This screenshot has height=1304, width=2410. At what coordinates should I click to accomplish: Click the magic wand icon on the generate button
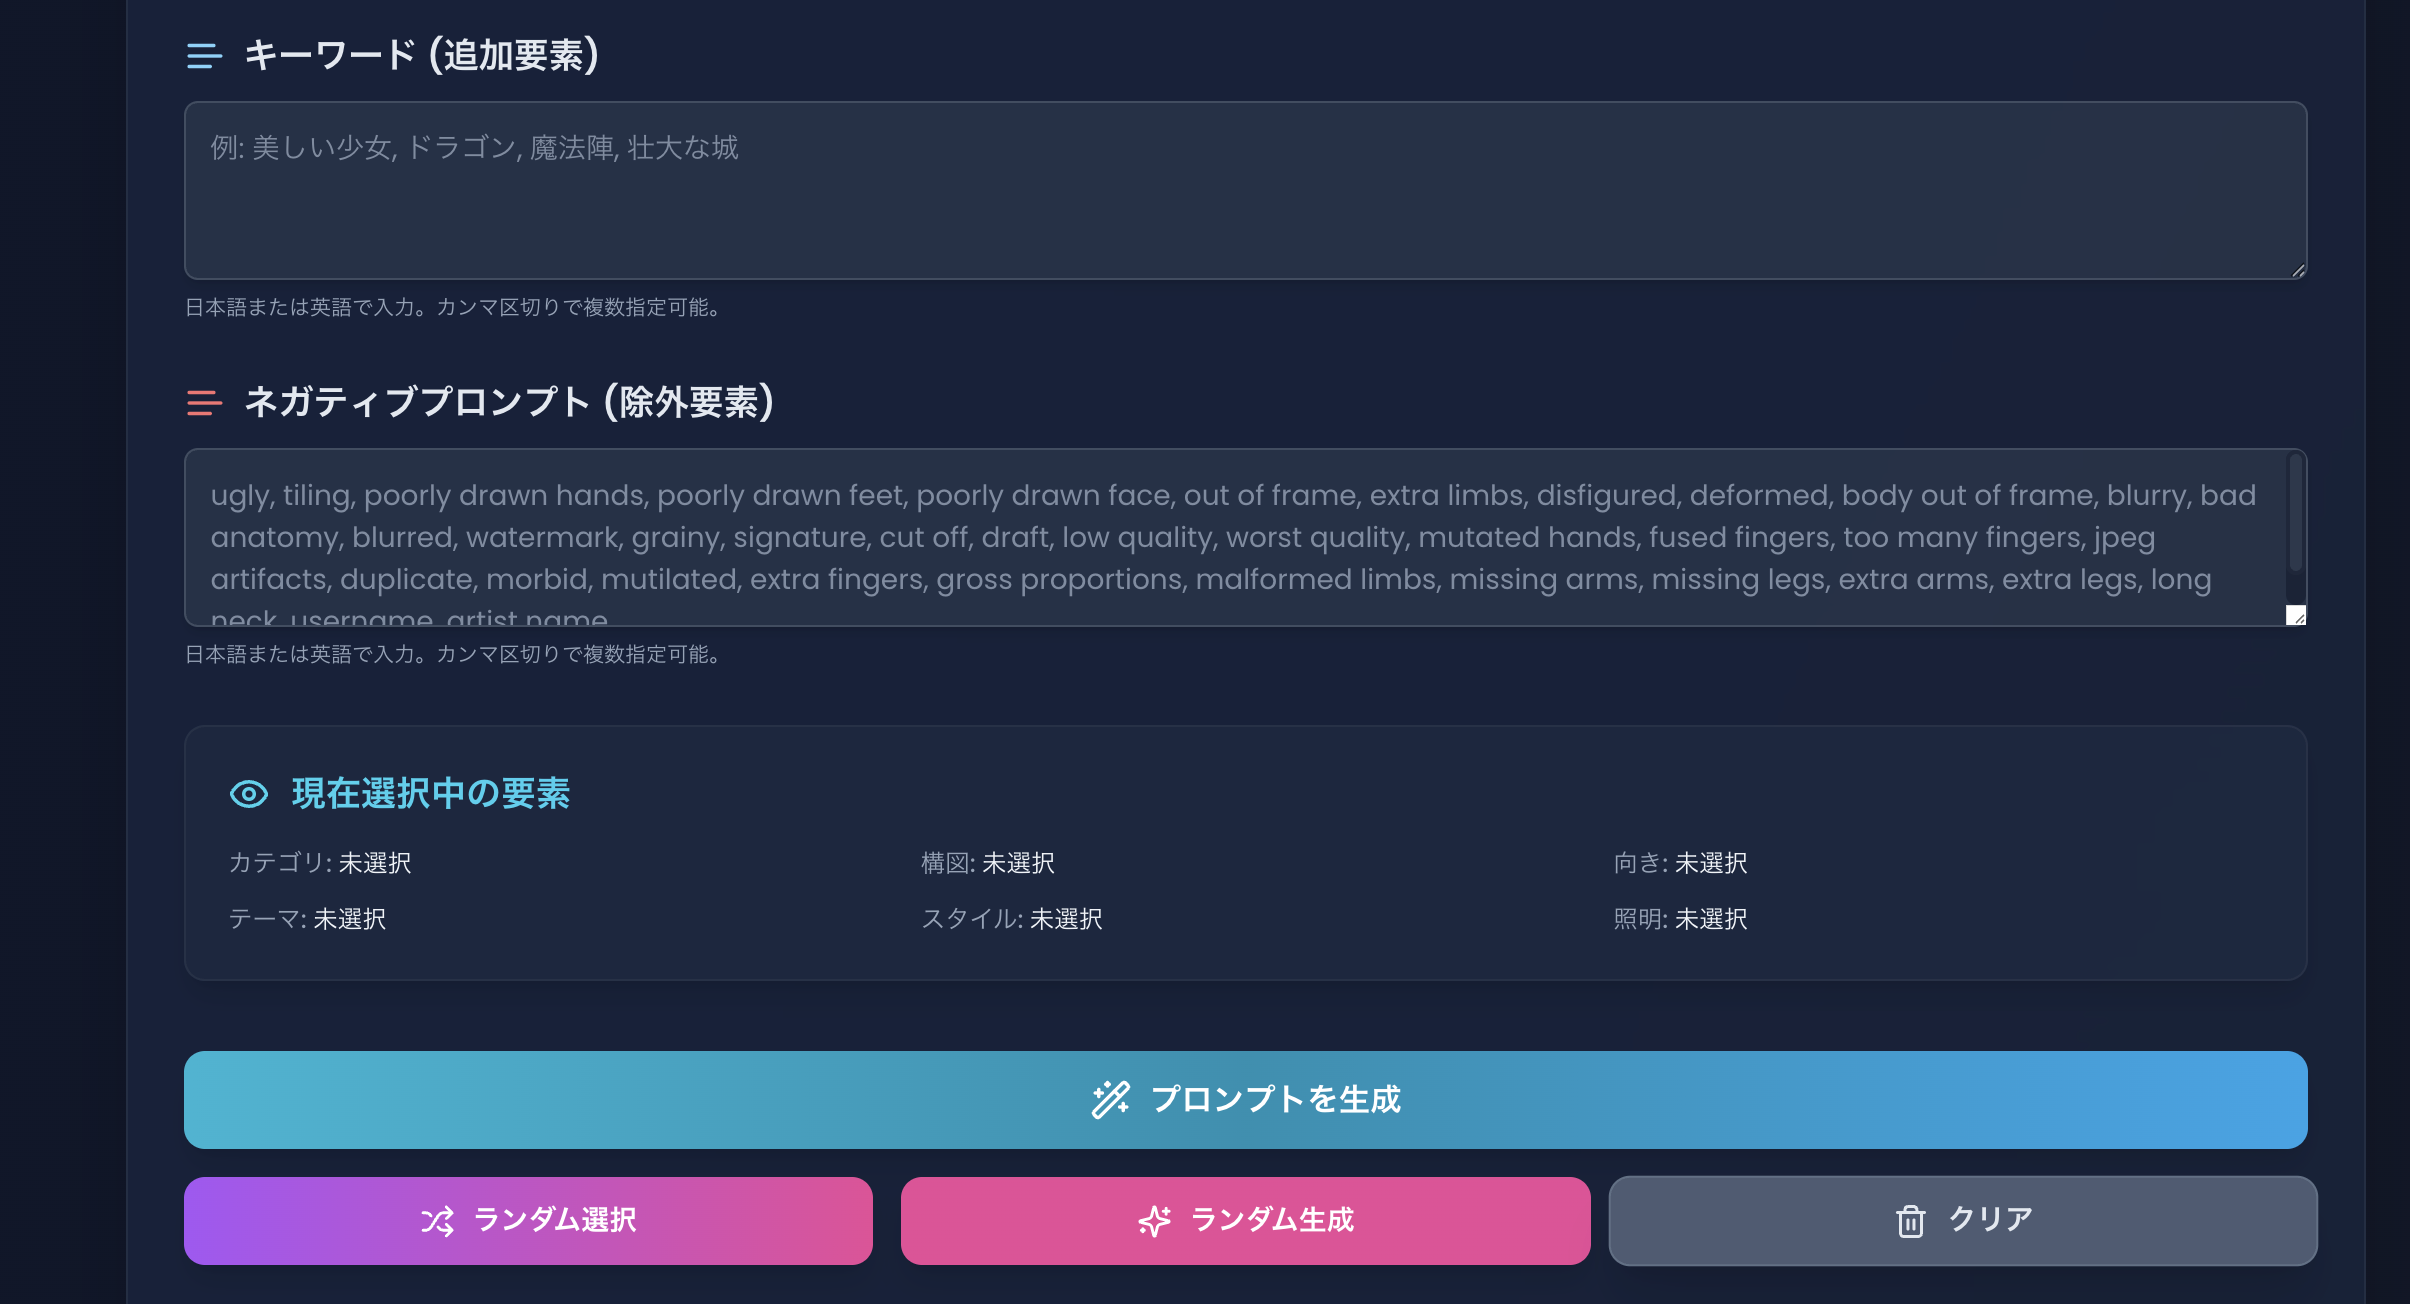[1110, 1099]
